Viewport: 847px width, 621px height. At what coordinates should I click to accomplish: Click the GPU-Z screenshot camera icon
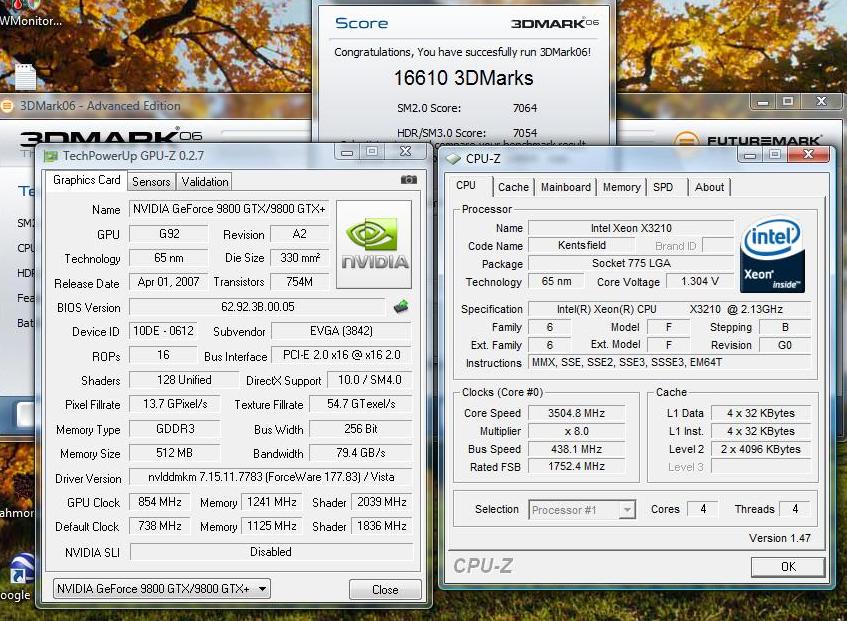408,180
